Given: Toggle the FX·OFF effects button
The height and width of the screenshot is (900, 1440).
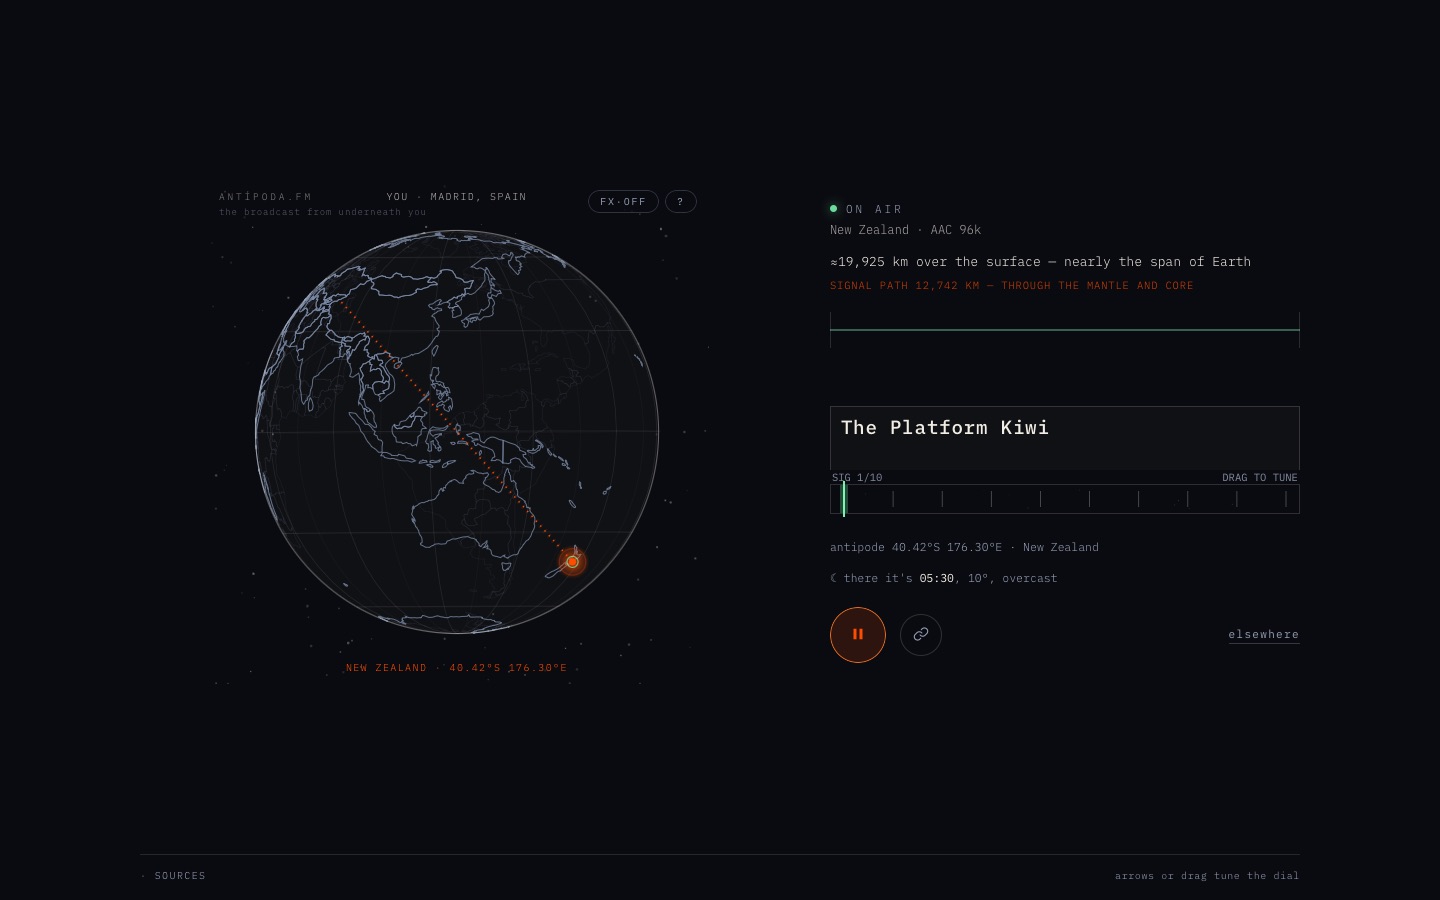Looking at the screenshot, I should click(623, 201).
